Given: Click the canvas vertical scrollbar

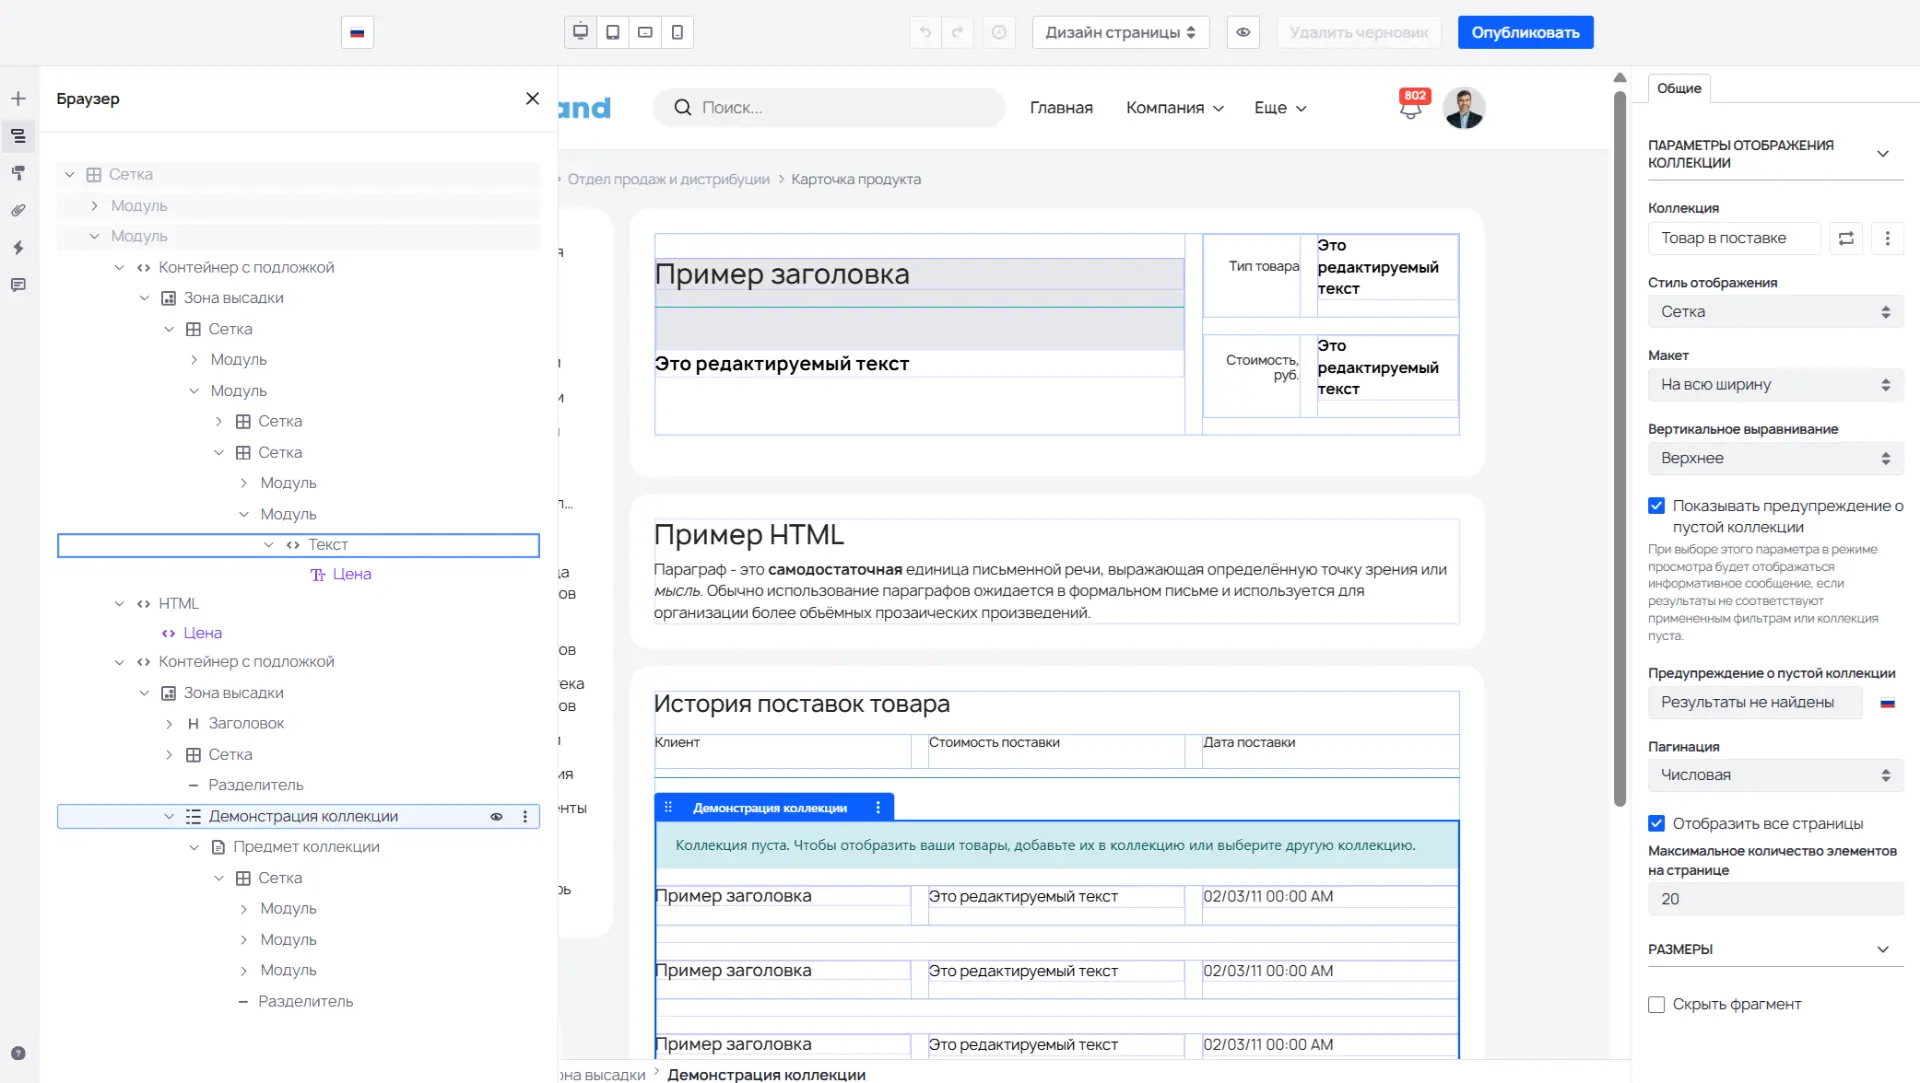Looking at the screenshot, I should point(1620,448).
